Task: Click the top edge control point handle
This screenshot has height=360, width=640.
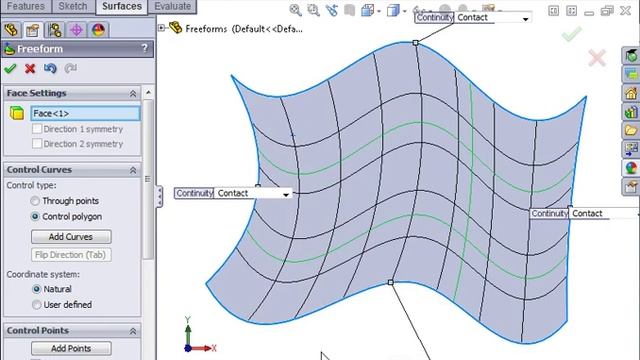Action: pos(416,42)
